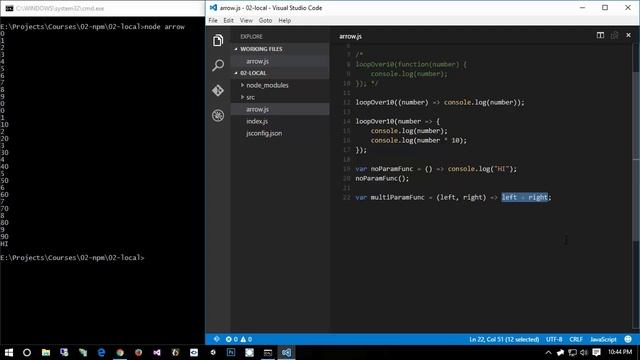This screenshot has height=360, width=640.
Task: Click the line 12 loopOver10 arrow call
Action: (x=440, y=102)
